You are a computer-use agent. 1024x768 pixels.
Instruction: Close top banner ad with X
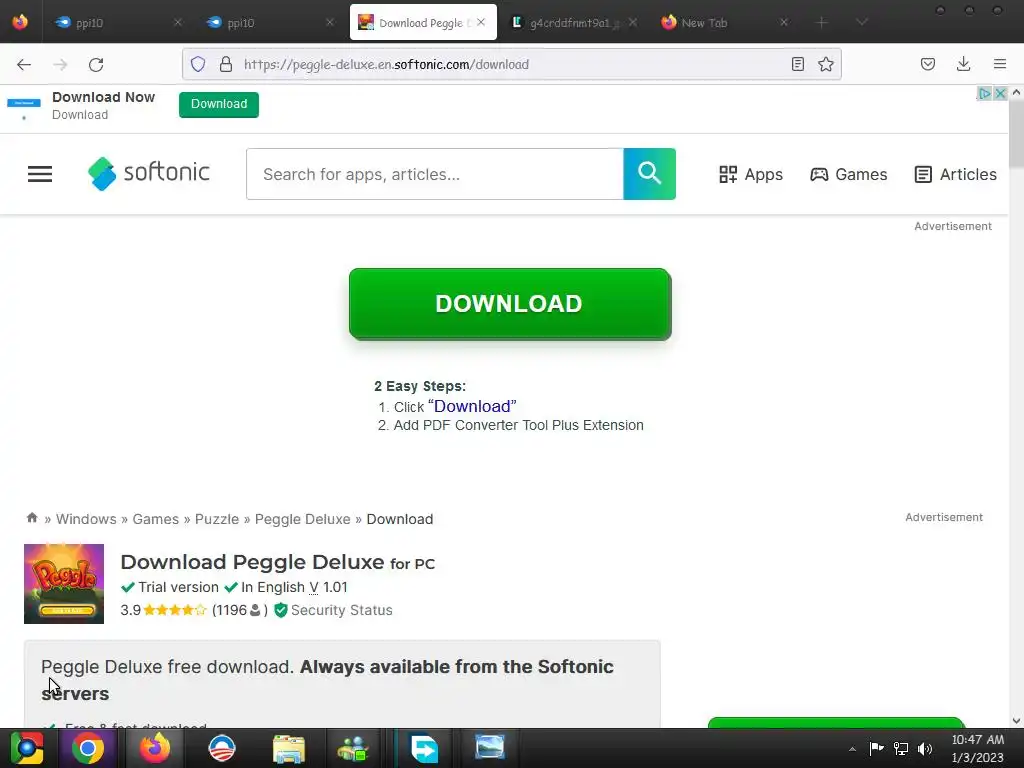click(1000, 93)
